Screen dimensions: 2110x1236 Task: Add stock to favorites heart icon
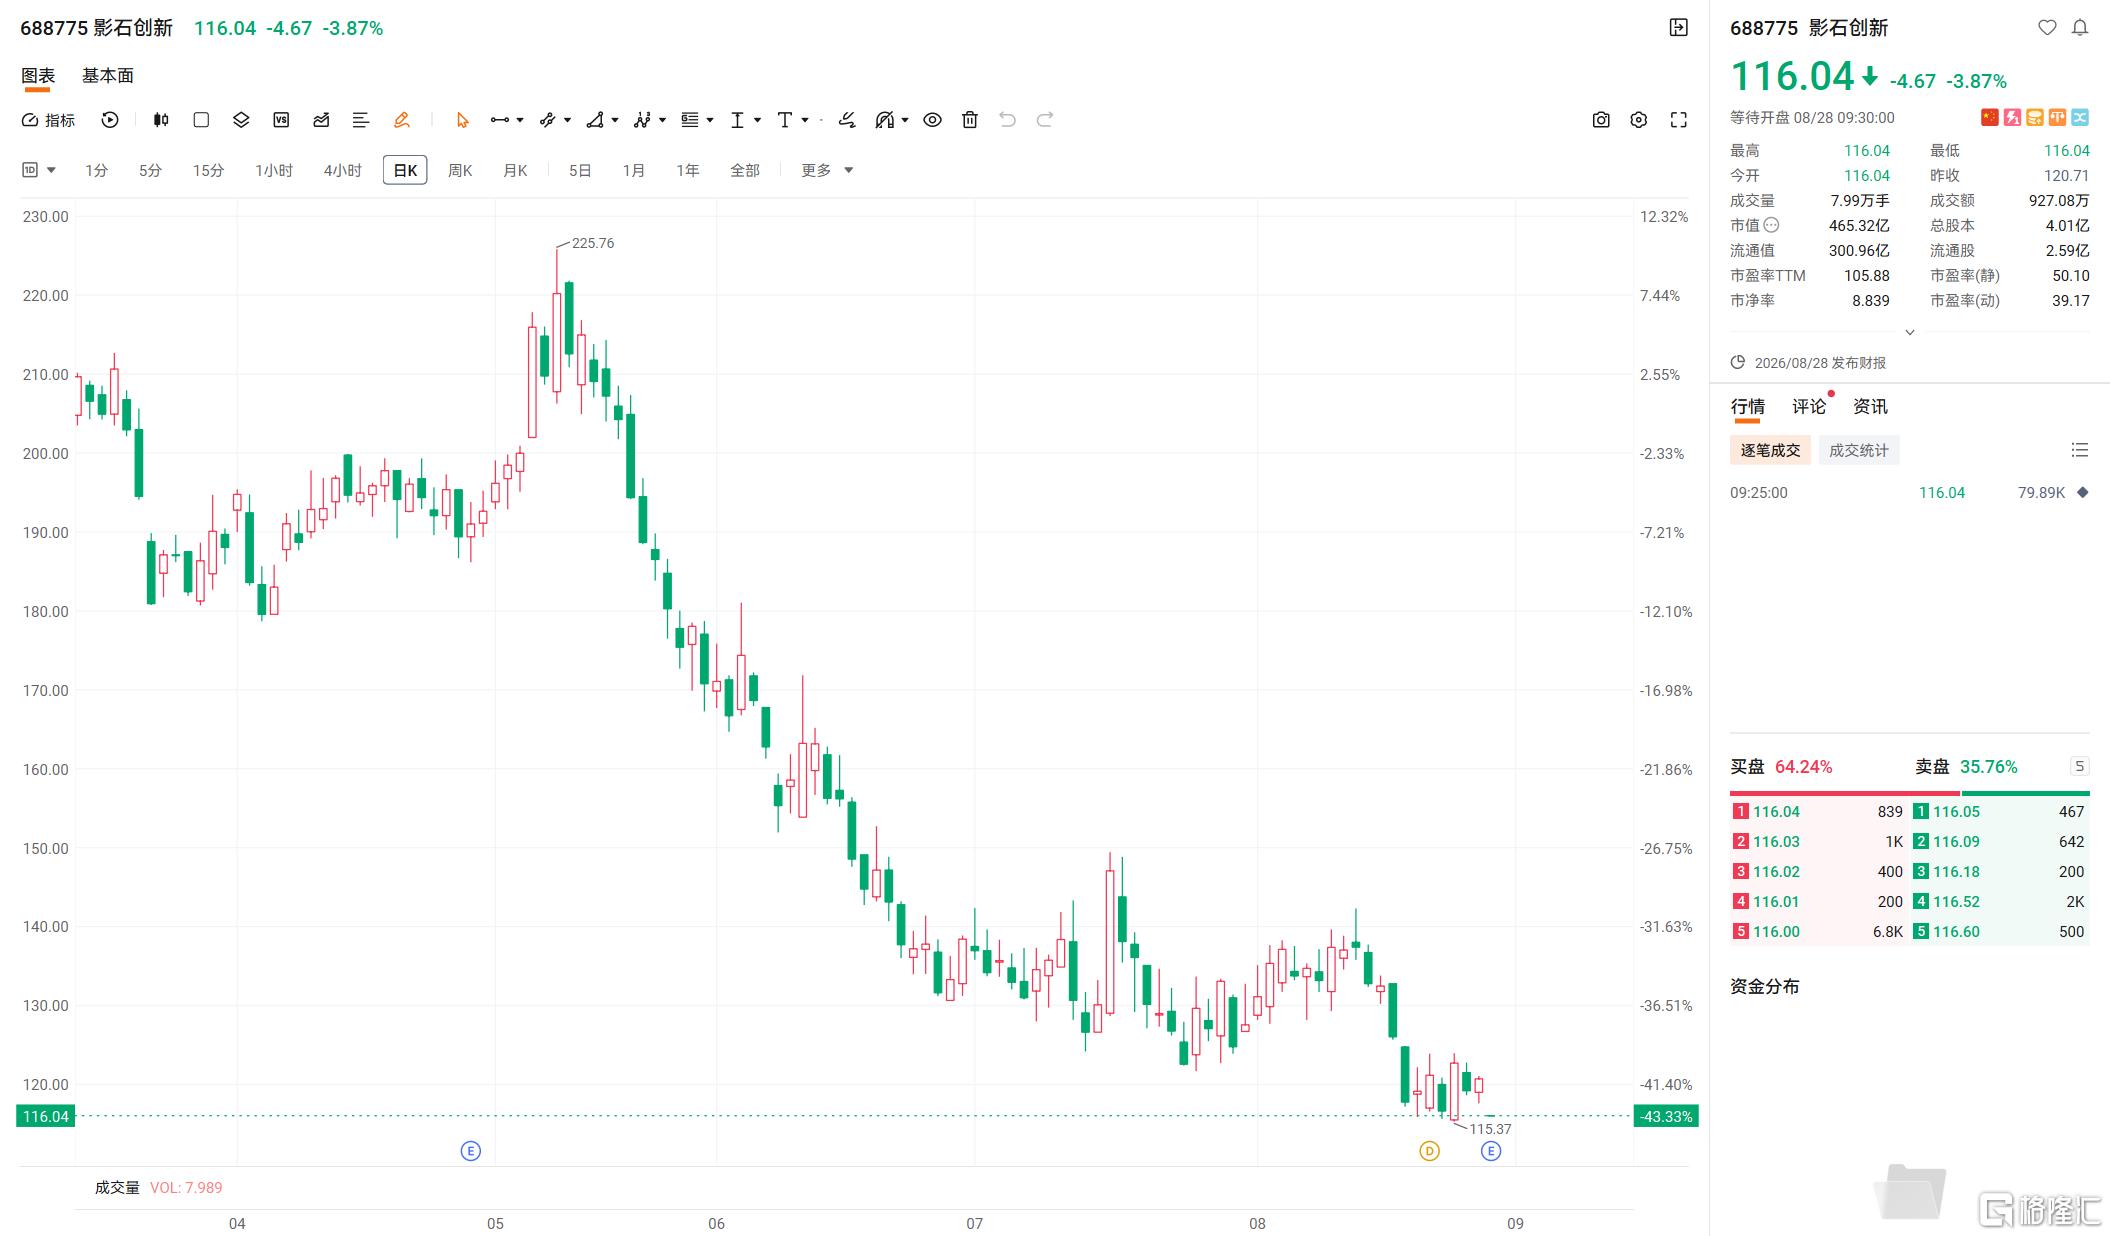(2047, 28)
